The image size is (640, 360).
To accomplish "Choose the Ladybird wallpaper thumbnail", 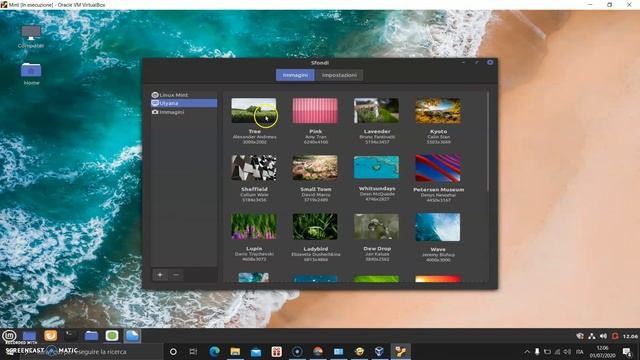I will point(315,227).
